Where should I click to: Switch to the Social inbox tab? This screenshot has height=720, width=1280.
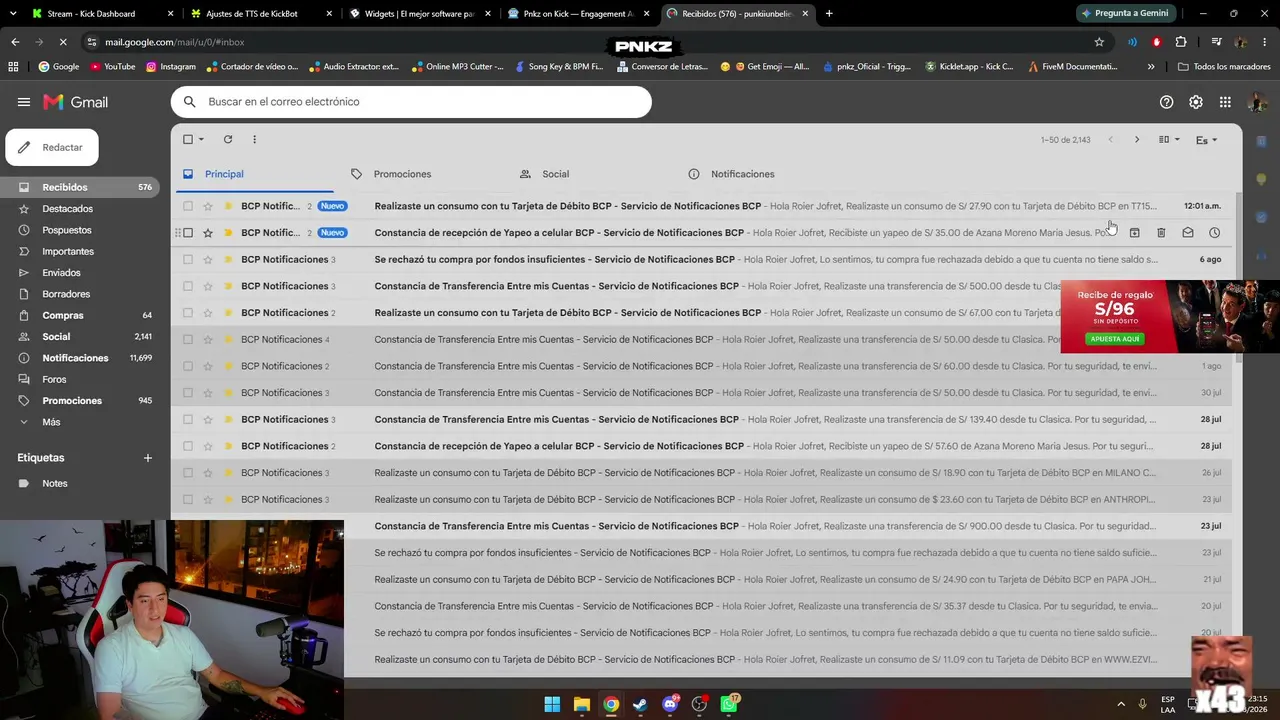(x=555, y=174)
